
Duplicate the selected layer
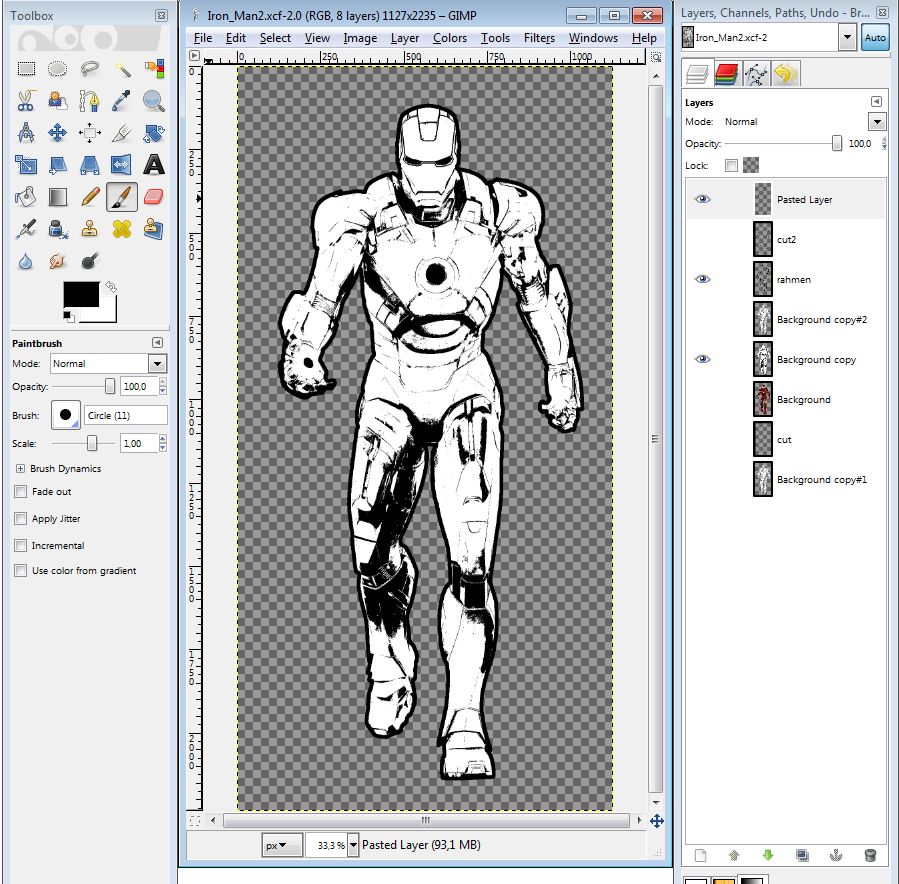click(802, 856)
